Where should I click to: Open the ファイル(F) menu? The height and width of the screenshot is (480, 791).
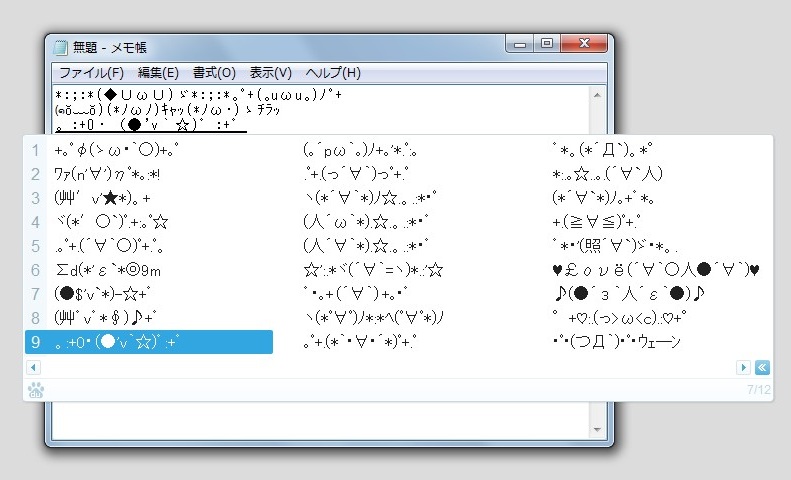click(x=91, y=73)
